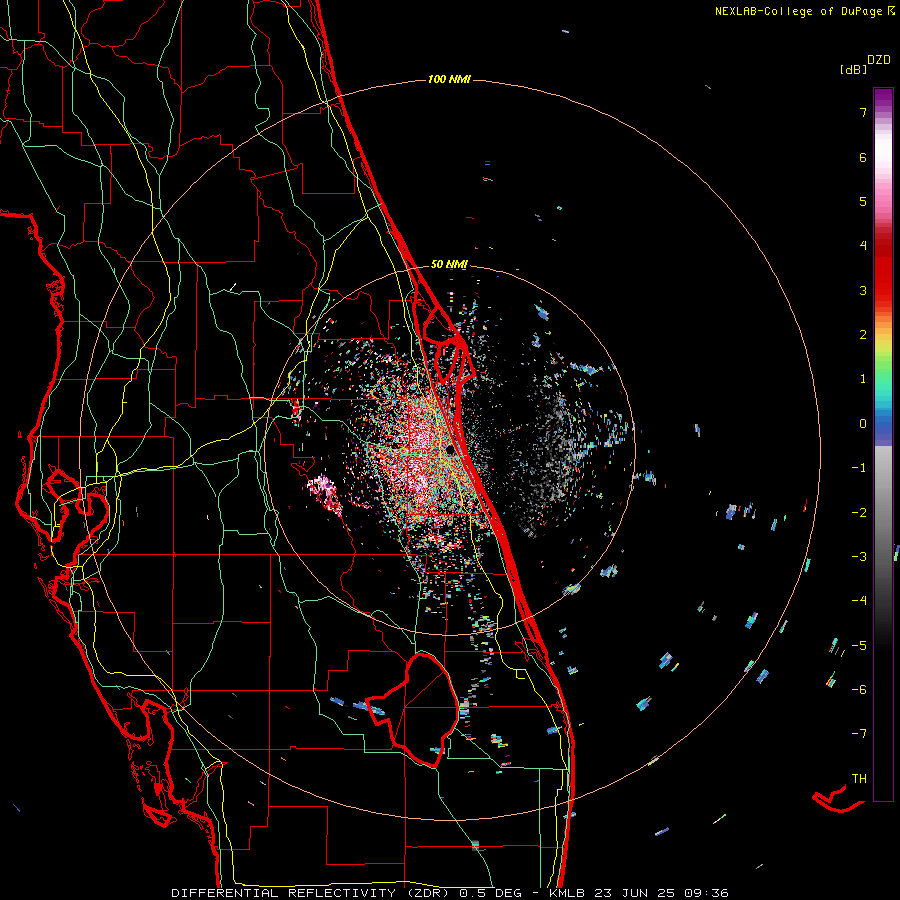The height and width of the screenshot is (900, 900).
Task: Click the 2 value on the color scale
Action: (863, 335)
